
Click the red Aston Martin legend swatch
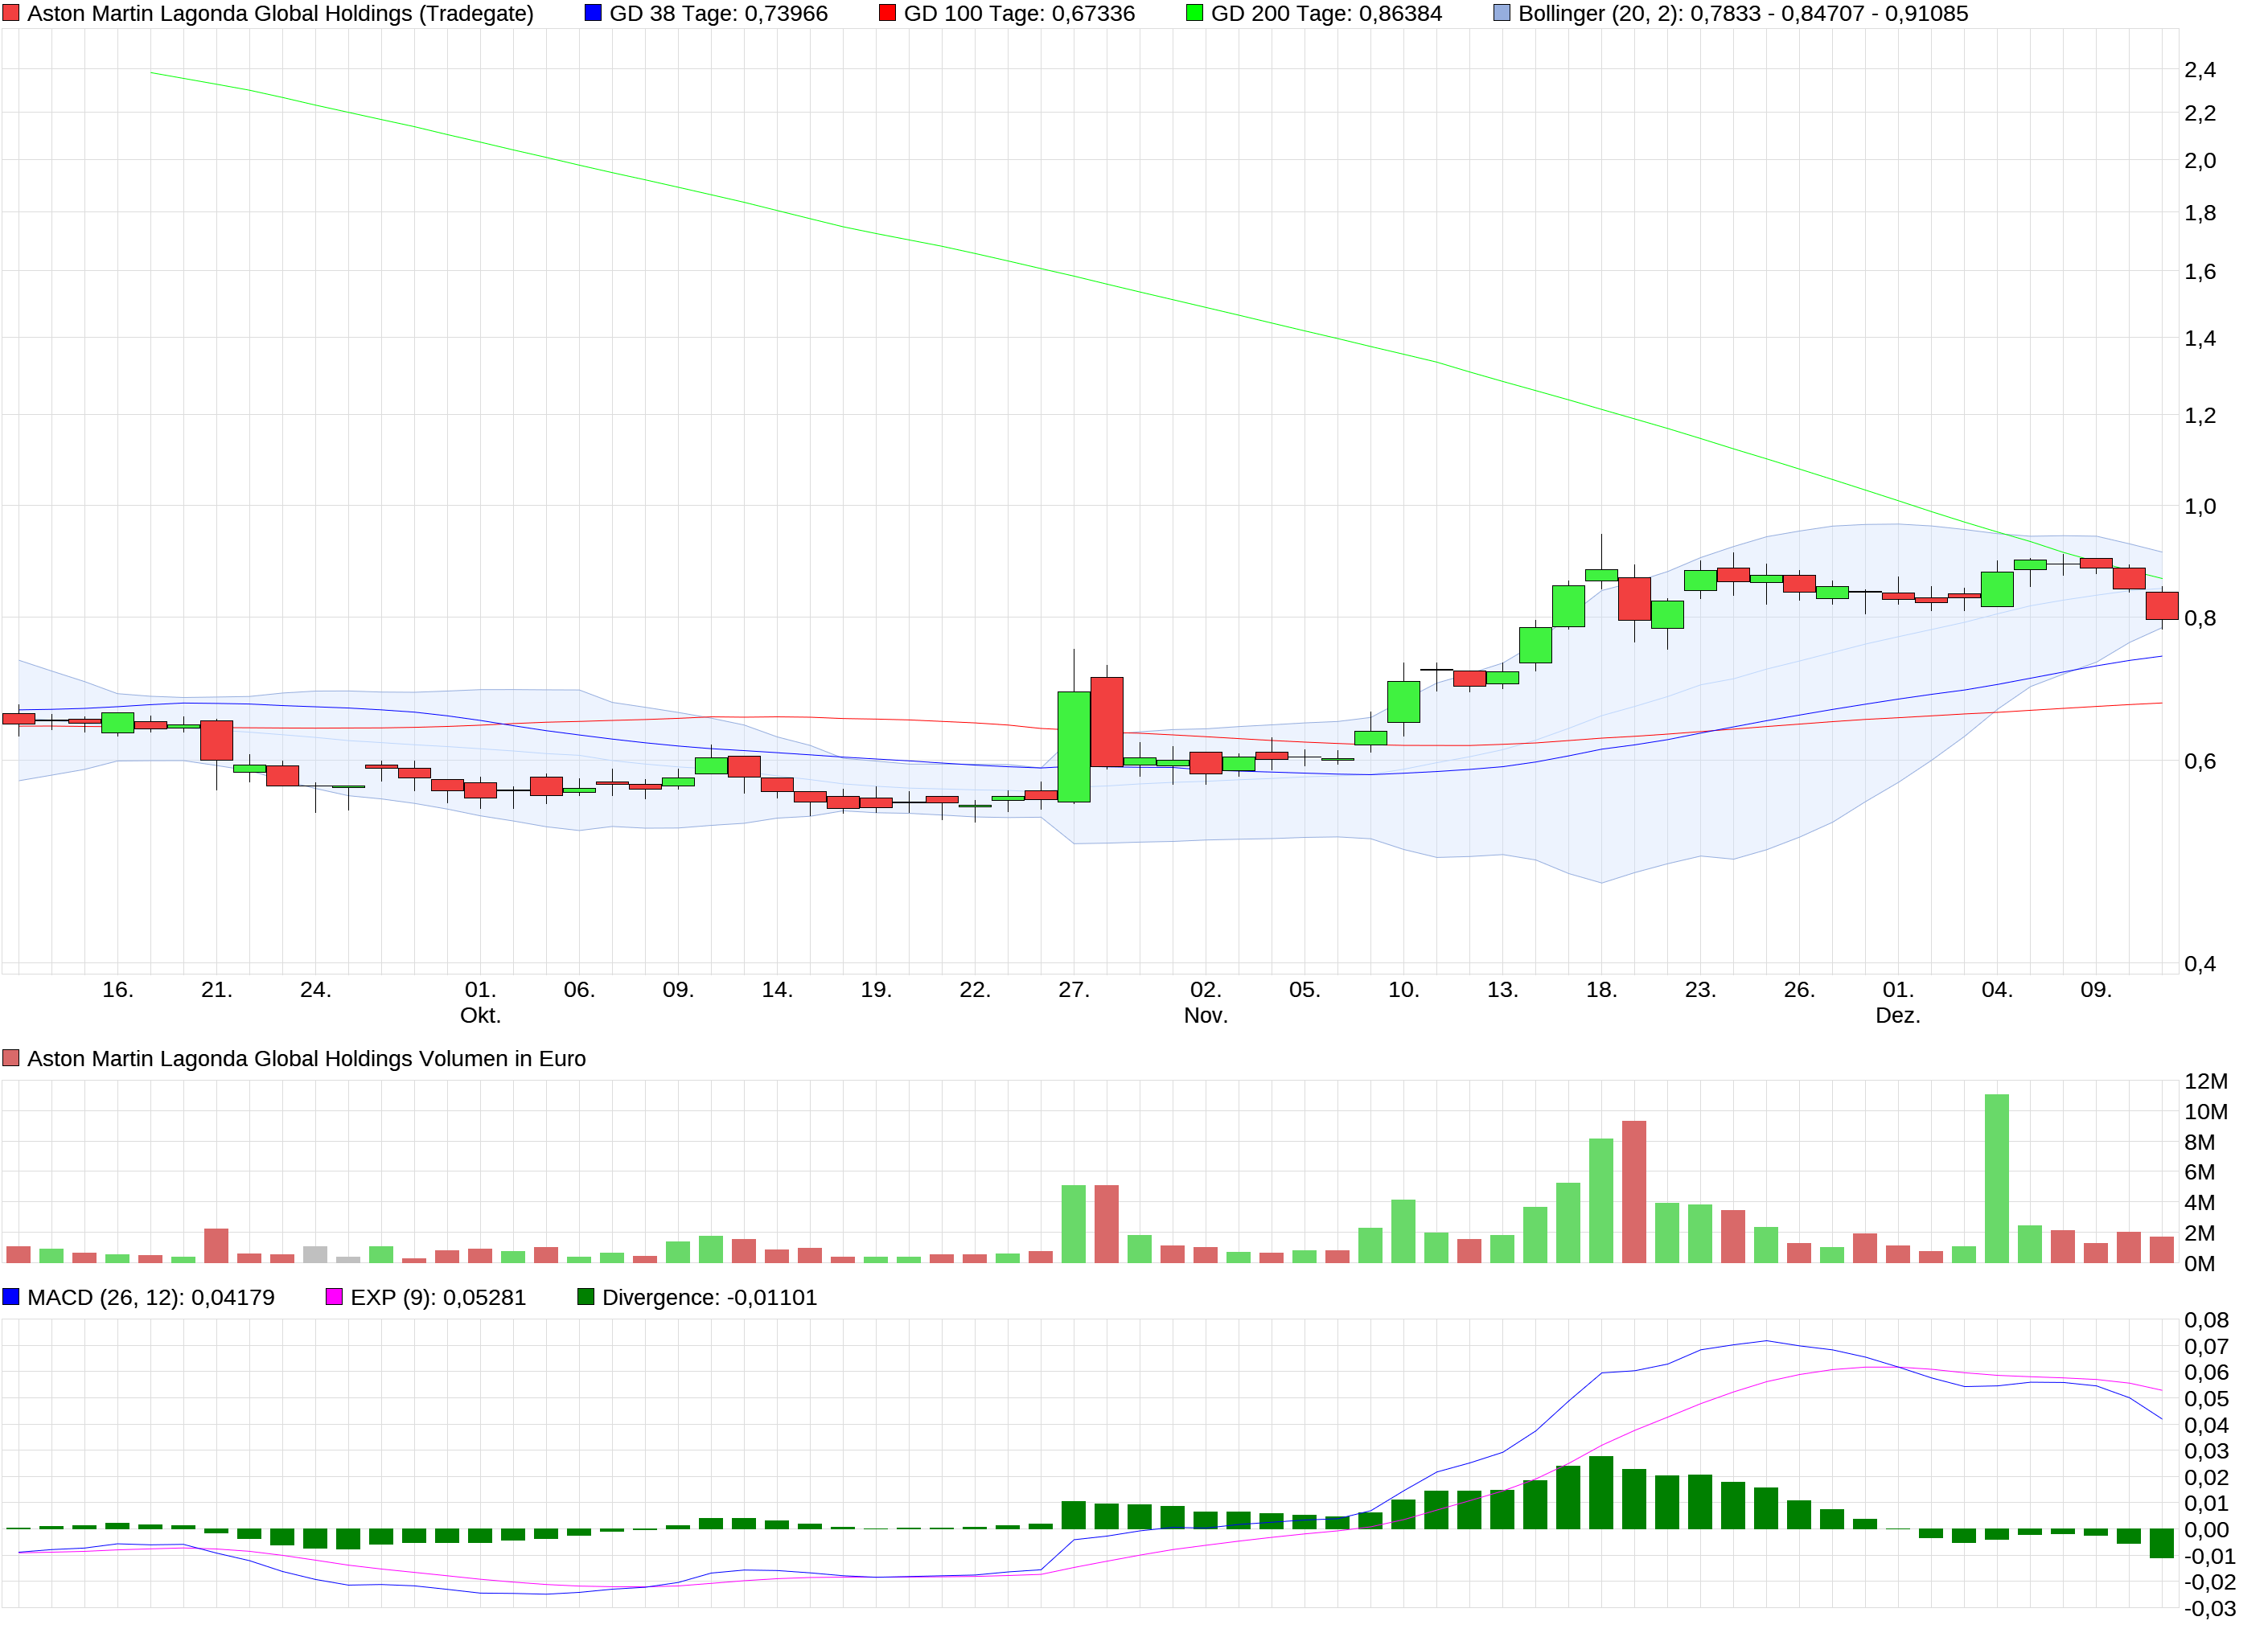[x=11, y=13]
